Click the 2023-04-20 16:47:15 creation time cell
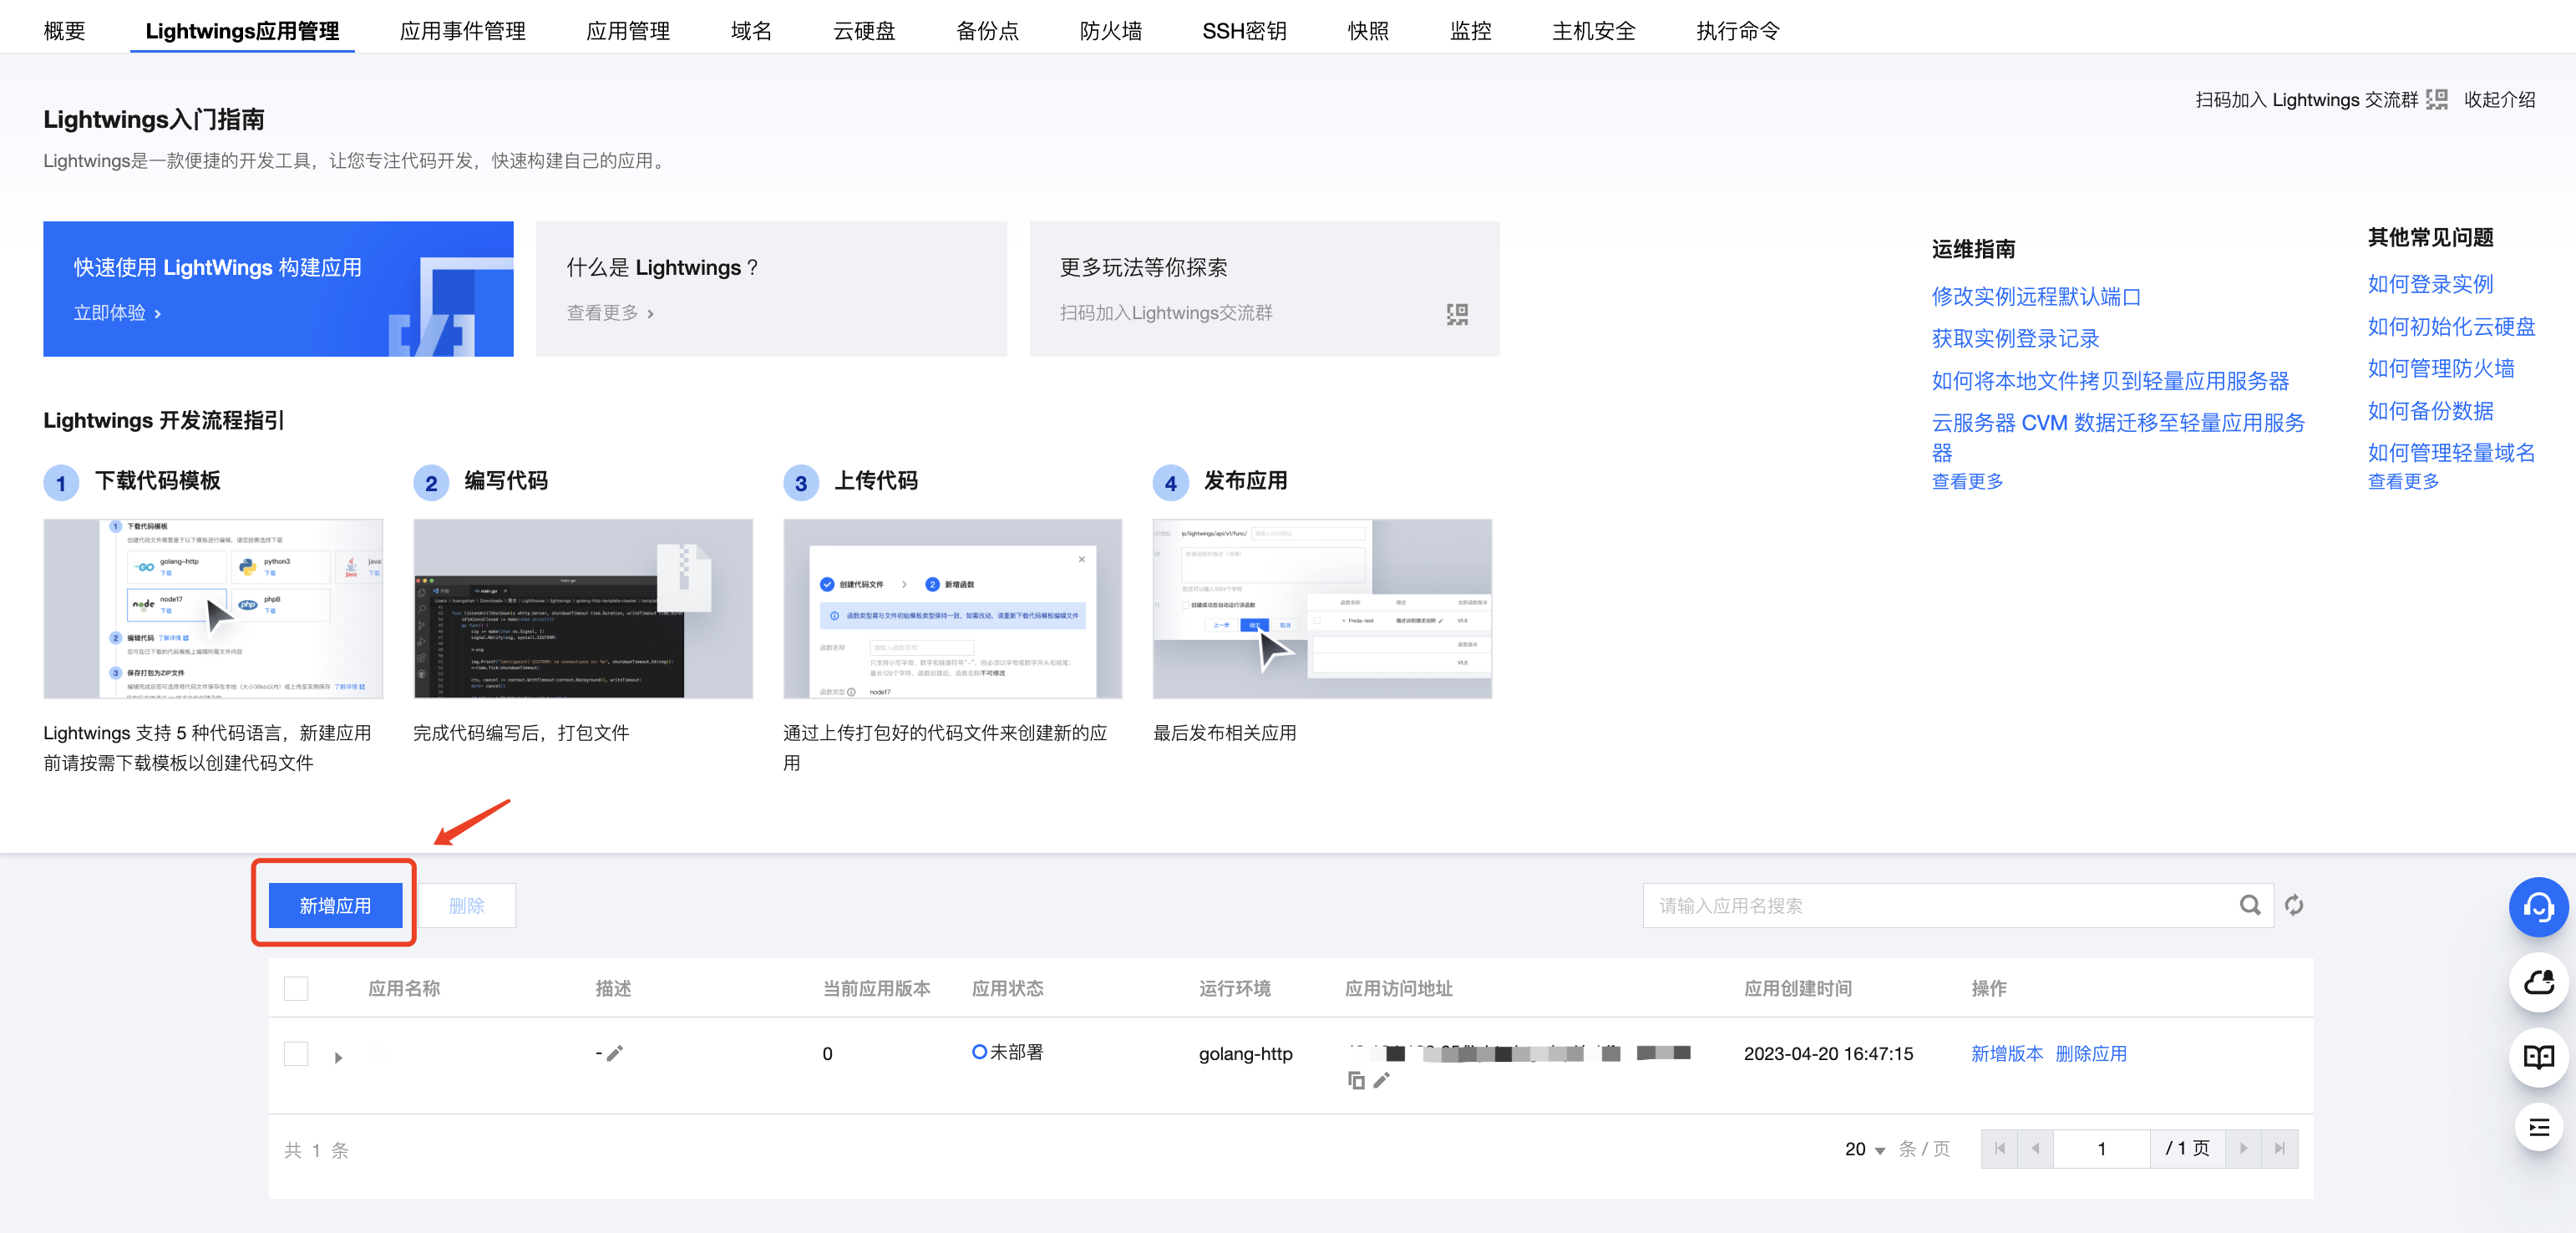This screenshot has height=1233, width=2576. 1828,1053
